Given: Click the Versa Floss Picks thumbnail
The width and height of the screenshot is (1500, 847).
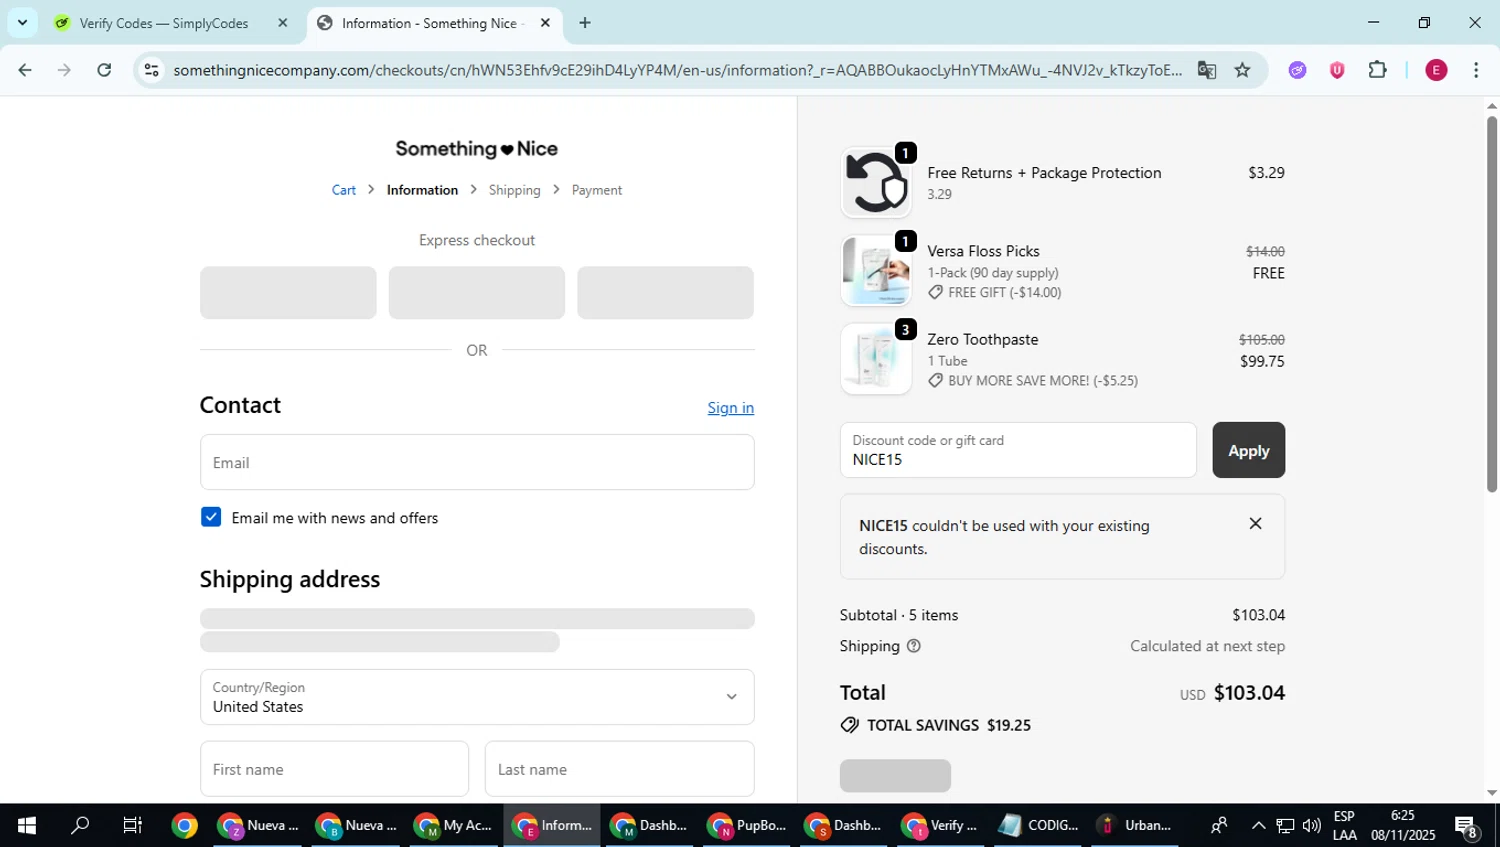Looking at the screenshot, I should coord(876,270).
